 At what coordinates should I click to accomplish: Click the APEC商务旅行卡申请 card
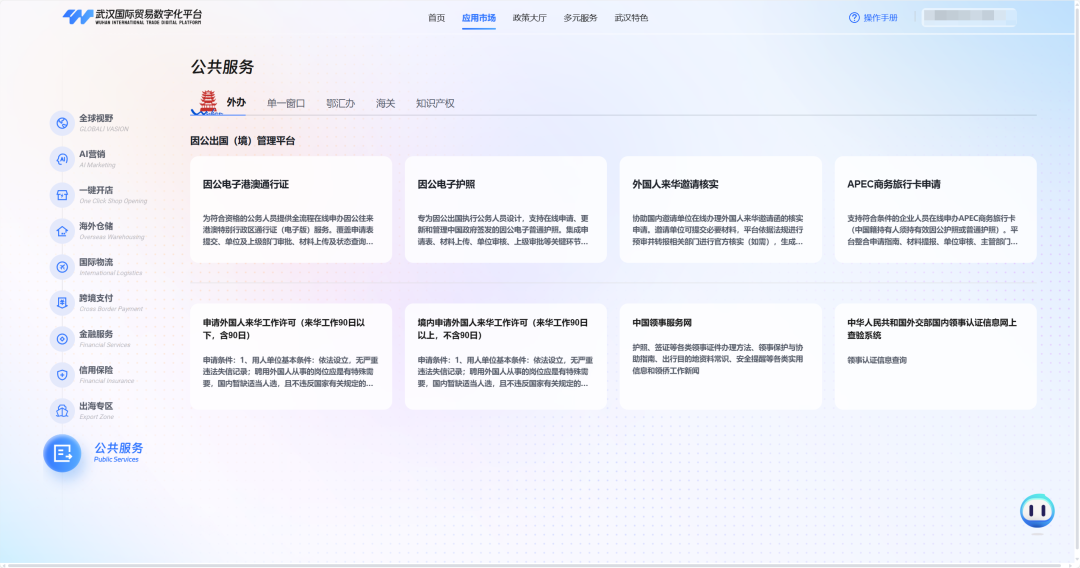coord(935,209)
